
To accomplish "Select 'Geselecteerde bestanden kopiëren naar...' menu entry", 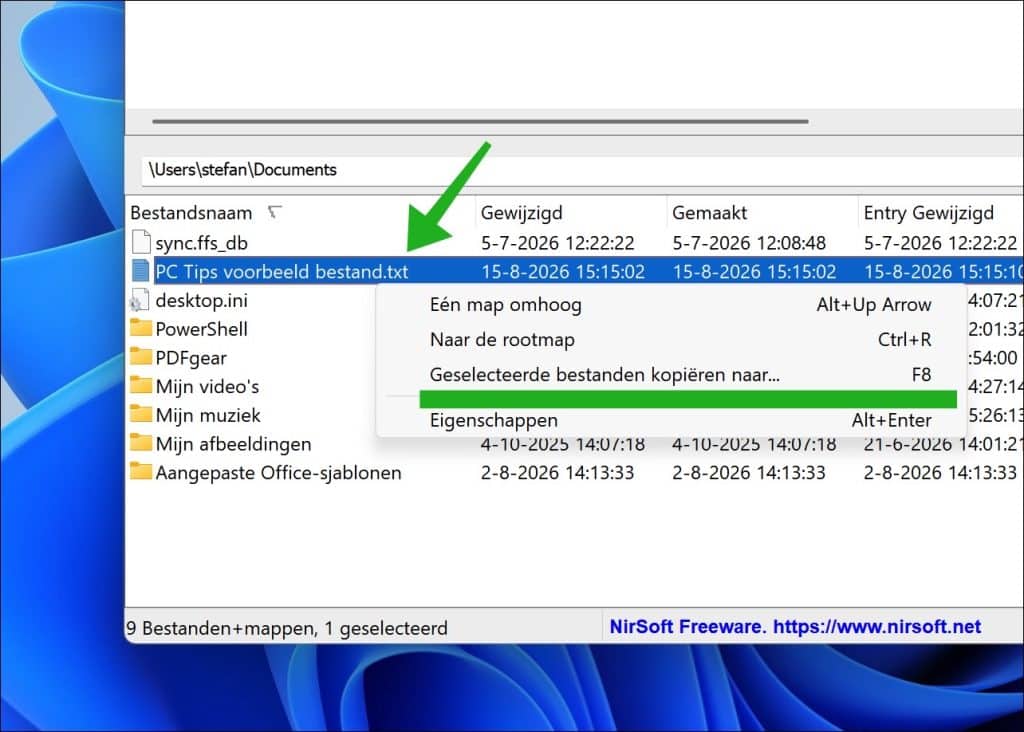I will pyautogui.click(x=672, y=375).
